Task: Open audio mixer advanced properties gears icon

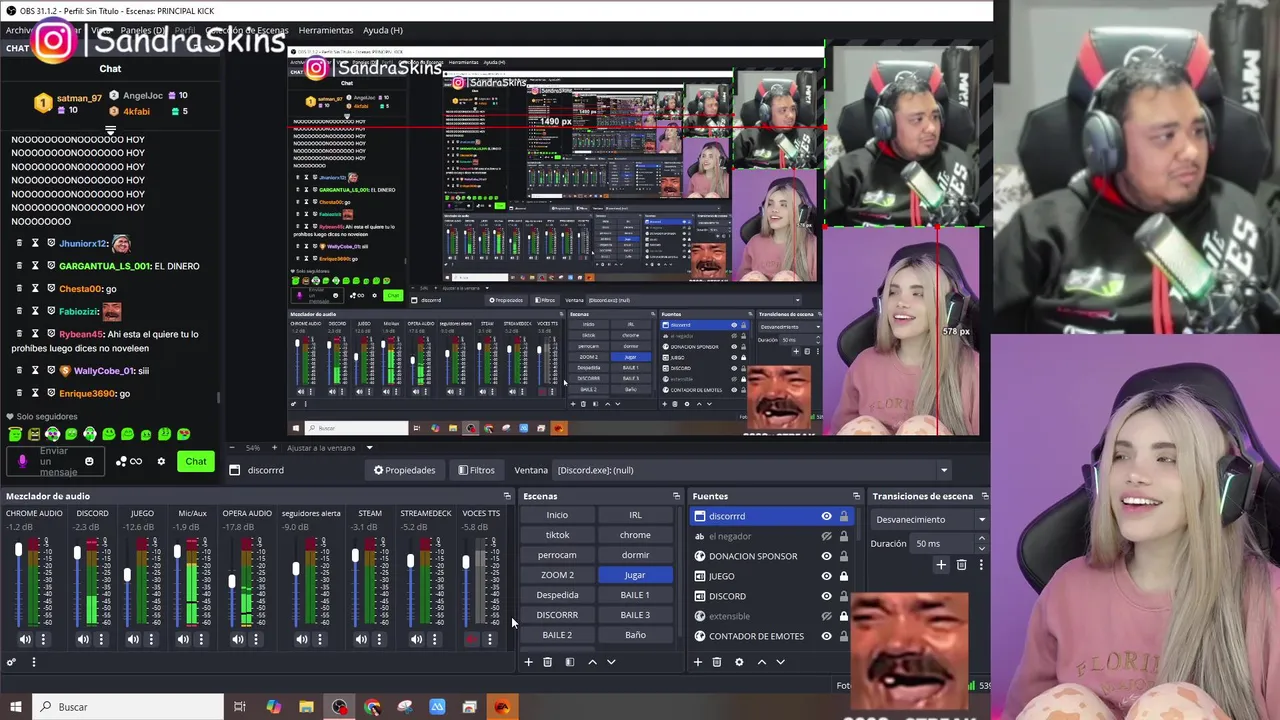Action: 11,662
